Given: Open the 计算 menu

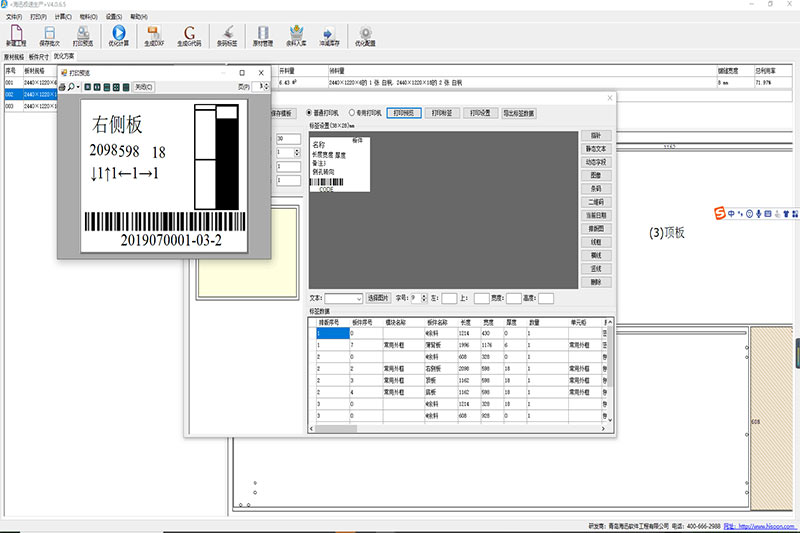Looking at the screenshot, I should click(x=62, y=17).
